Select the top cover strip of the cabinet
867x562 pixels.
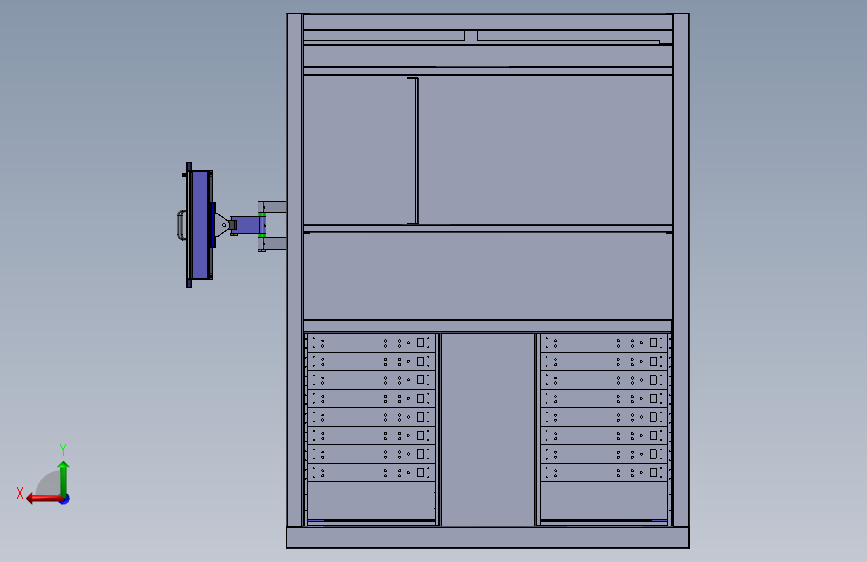point(488,22)
